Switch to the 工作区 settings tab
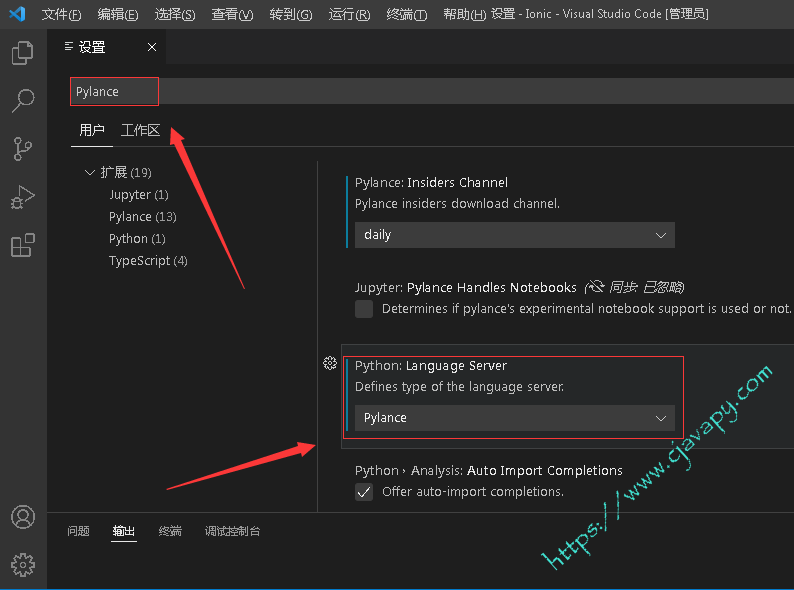Screen dimensions: 794x590 pos(140,131)
